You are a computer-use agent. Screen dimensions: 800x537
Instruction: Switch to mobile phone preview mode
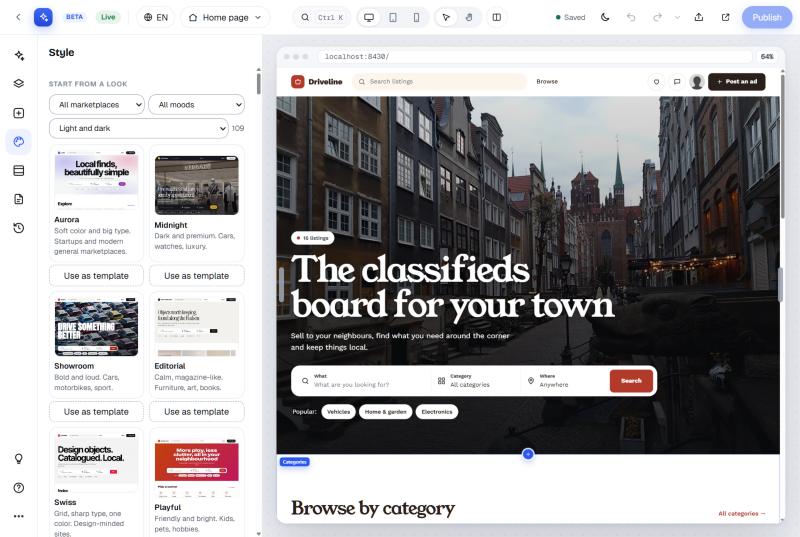(416, 17)
